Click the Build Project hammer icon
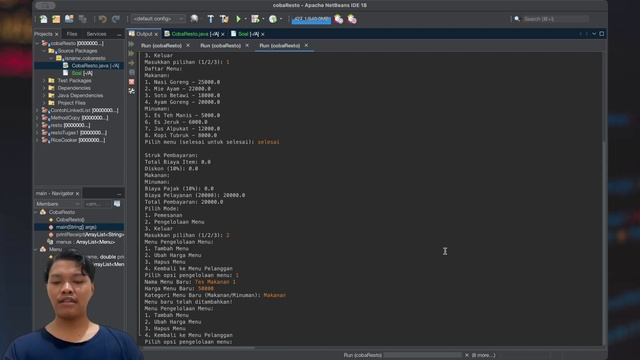Viewport: 640px width, 360px height. [x=211, y=19]
